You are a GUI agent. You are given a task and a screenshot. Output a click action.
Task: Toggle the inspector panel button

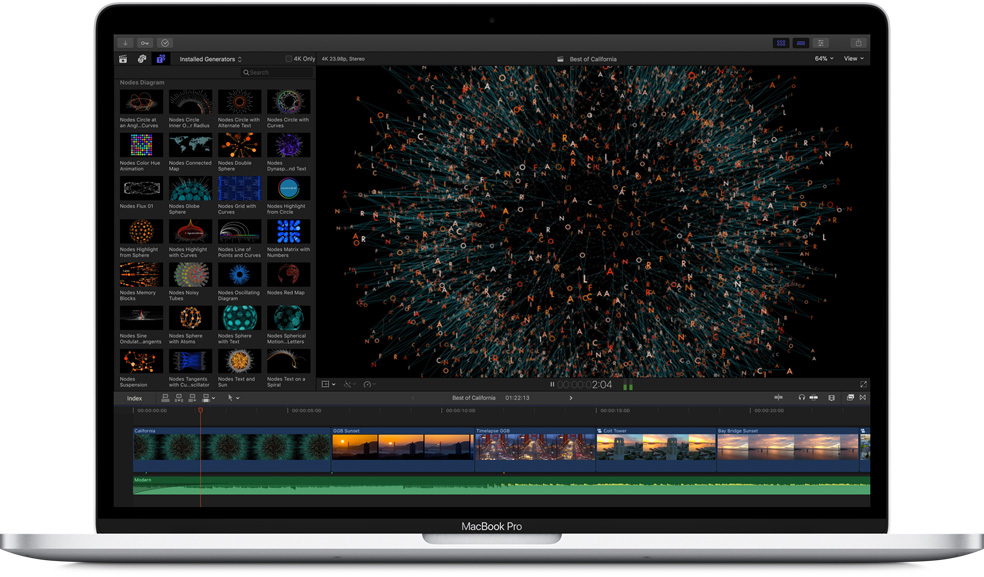click(x=821, y=43)
